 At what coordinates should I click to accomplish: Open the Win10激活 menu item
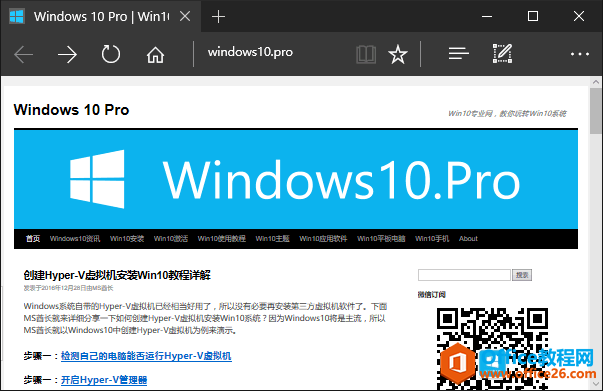point(171,239)
